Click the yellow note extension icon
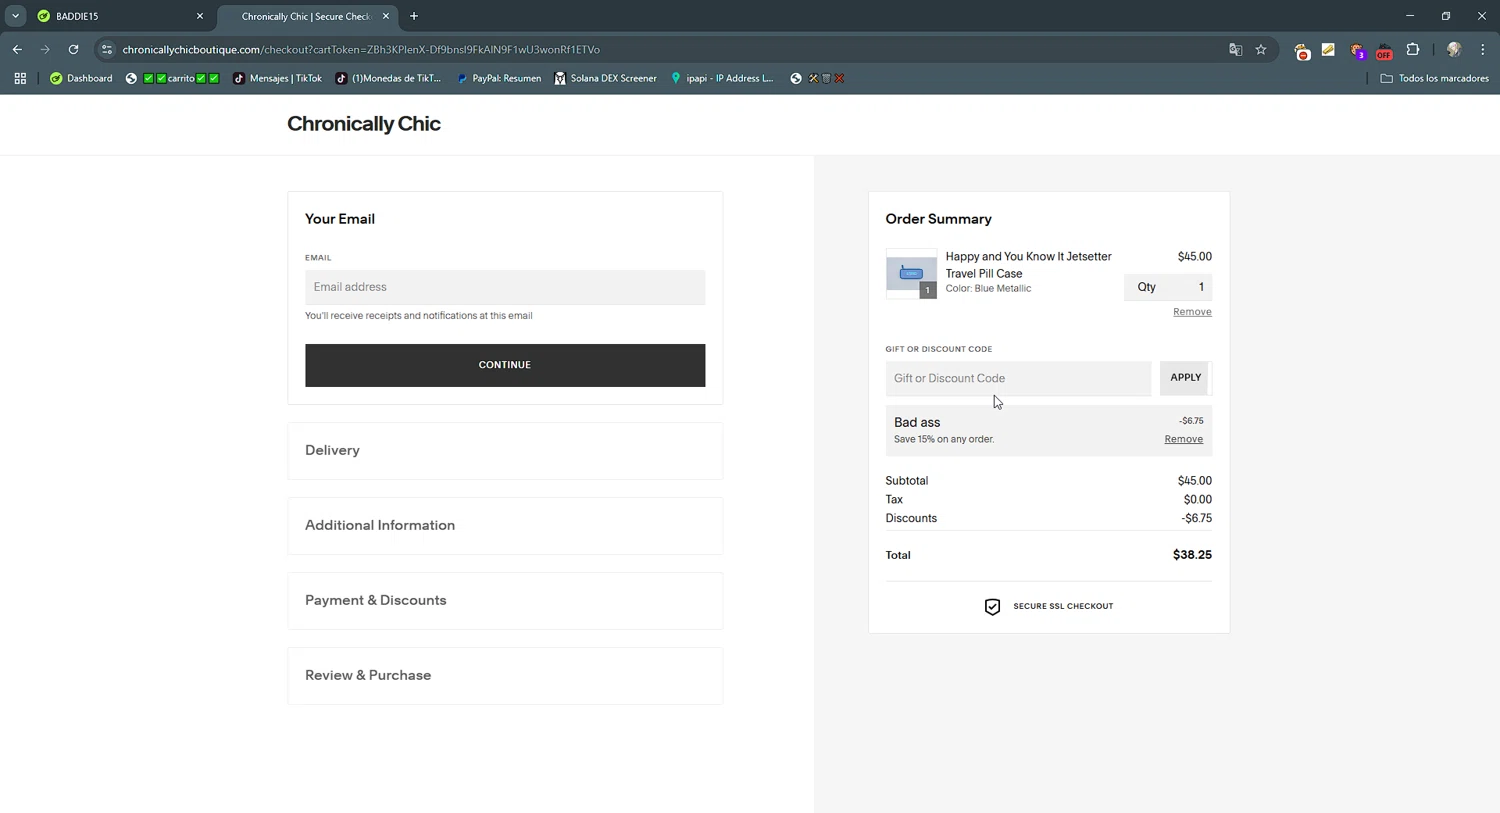This screenshot has height=813, width=1500. click(1328, 49)
